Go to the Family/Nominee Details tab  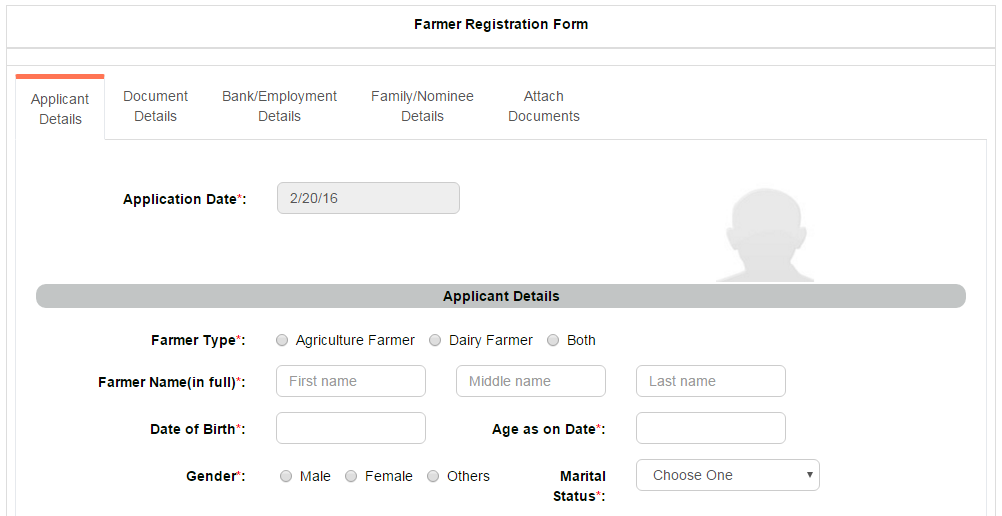click(422, 106)
